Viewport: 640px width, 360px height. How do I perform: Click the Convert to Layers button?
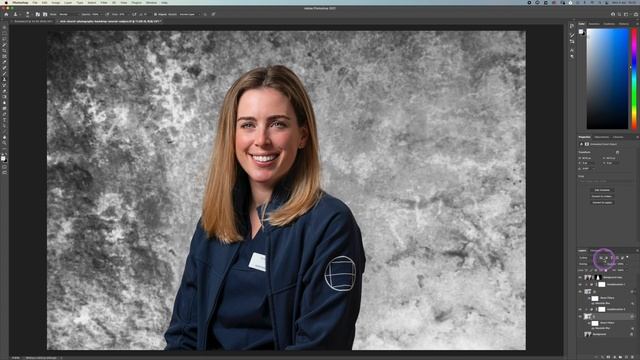[602, 202]
